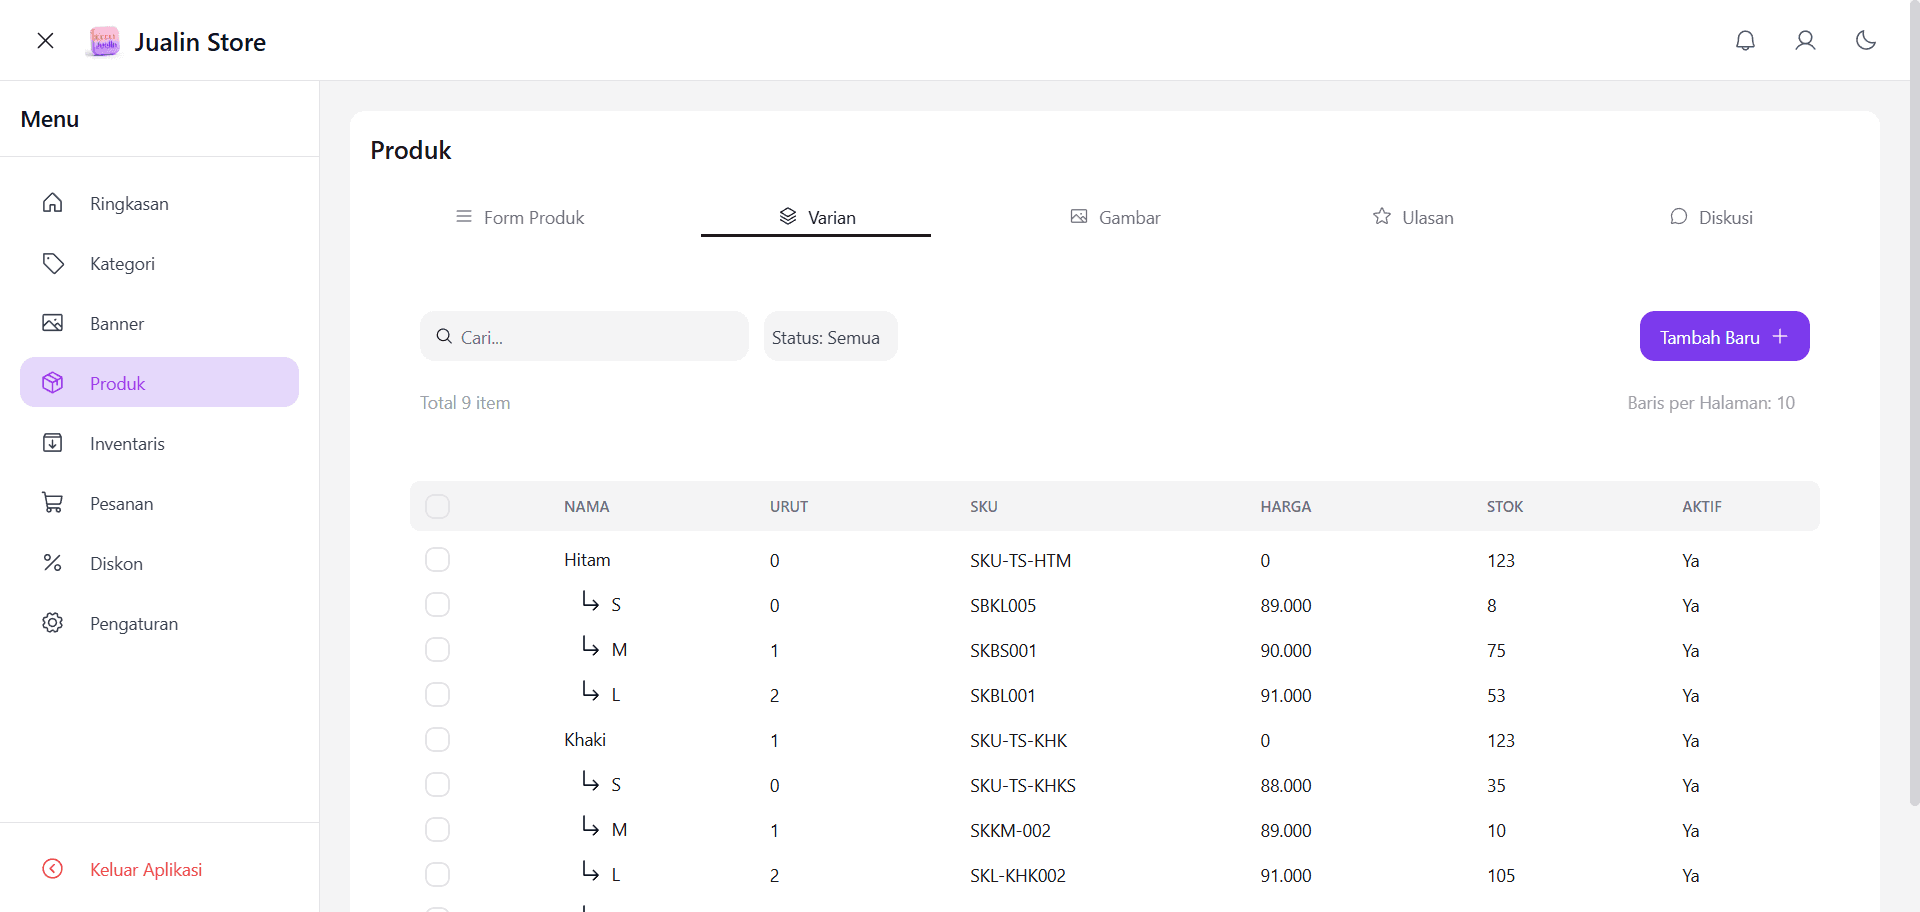Select the checkbox for the Khaki row
The image size is (1920, 912).
tap(437, 739)
